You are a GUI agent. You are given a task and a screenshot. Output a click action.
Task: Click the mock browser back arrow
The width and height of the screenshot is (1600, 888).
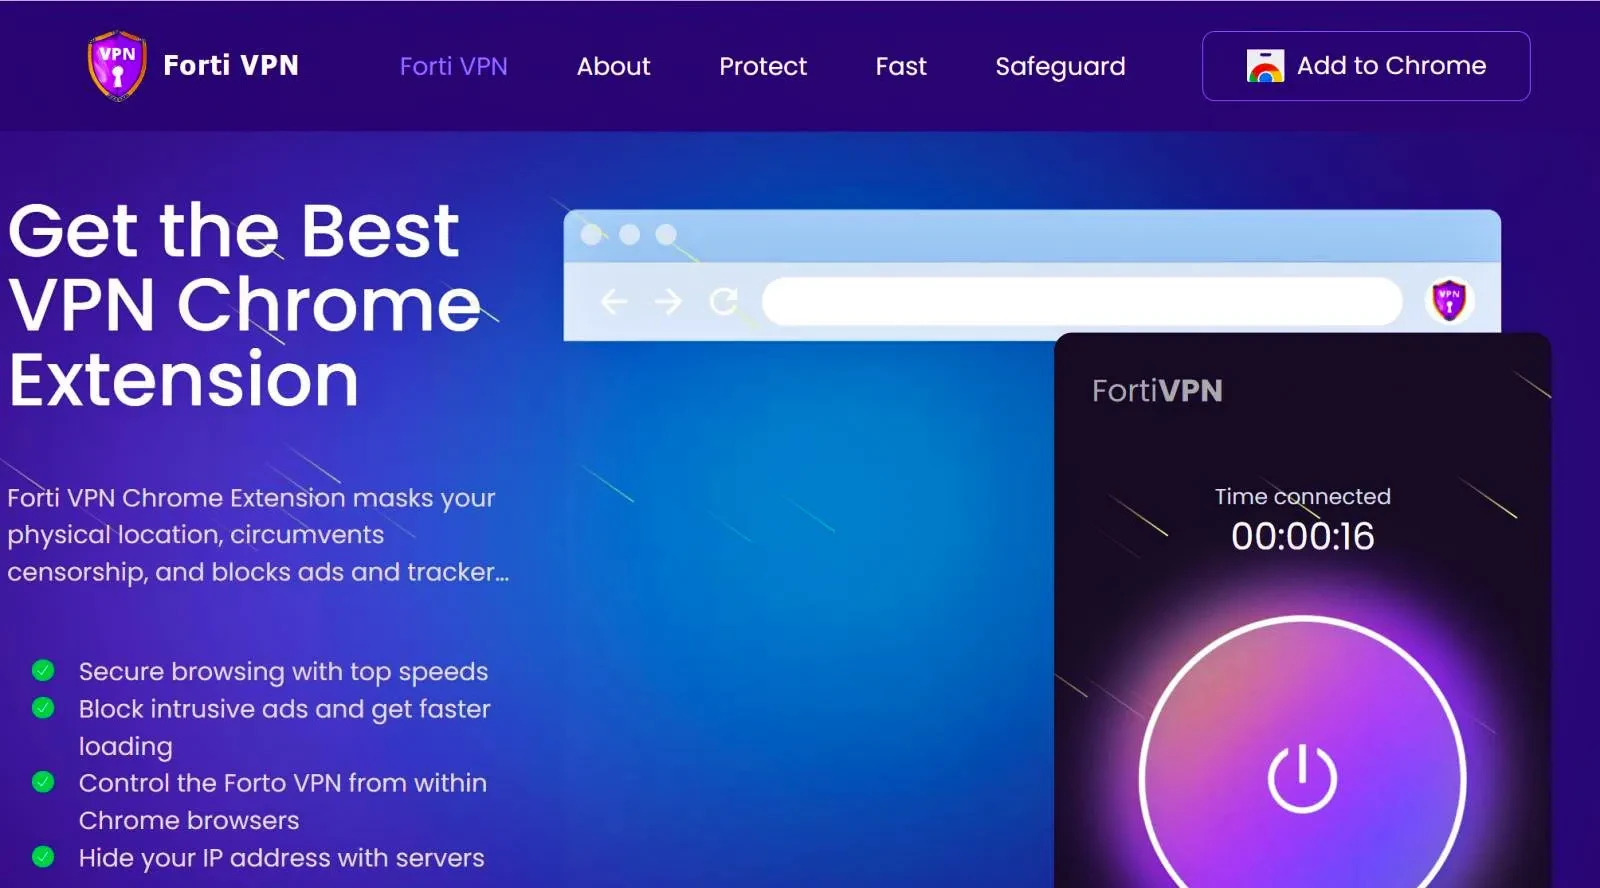(x=614, y=301)
